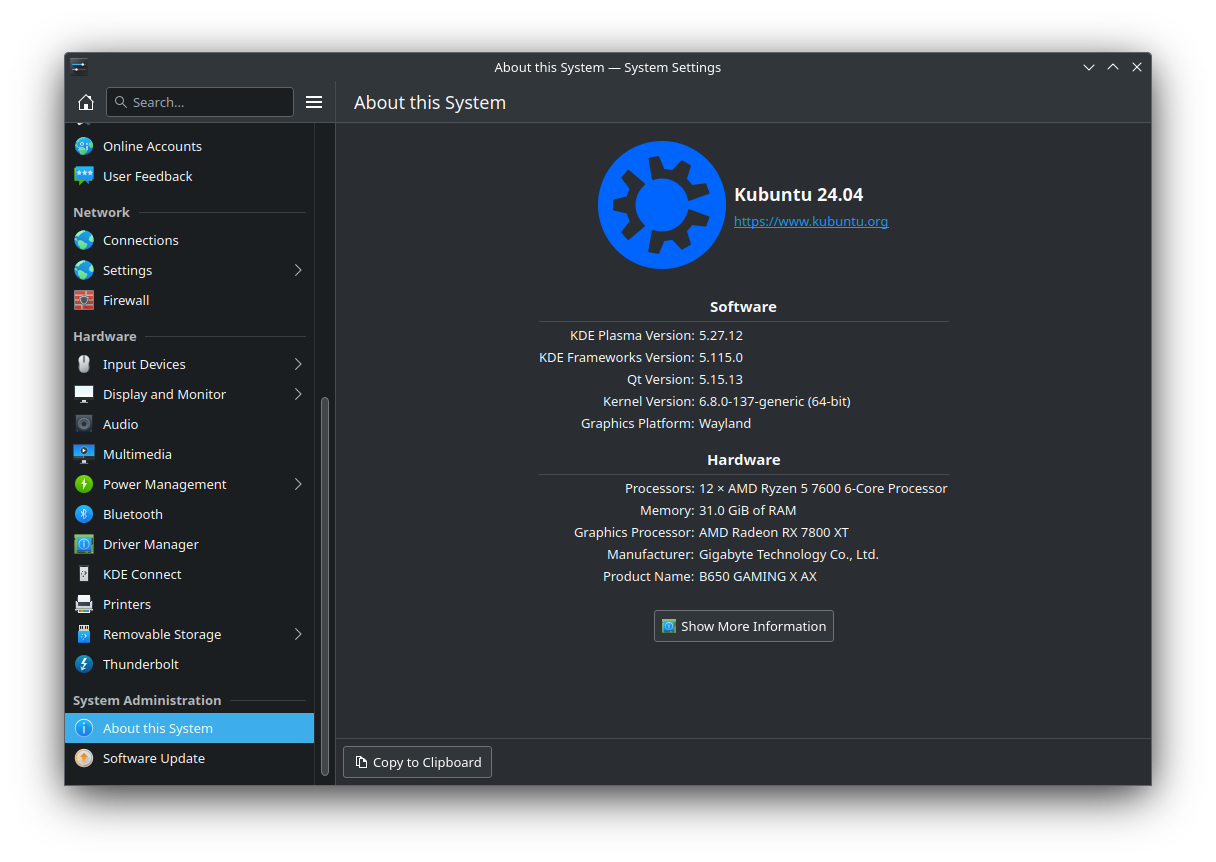Click Show More Information button
Screen dimensions: 1216x862
pos(743,626)
